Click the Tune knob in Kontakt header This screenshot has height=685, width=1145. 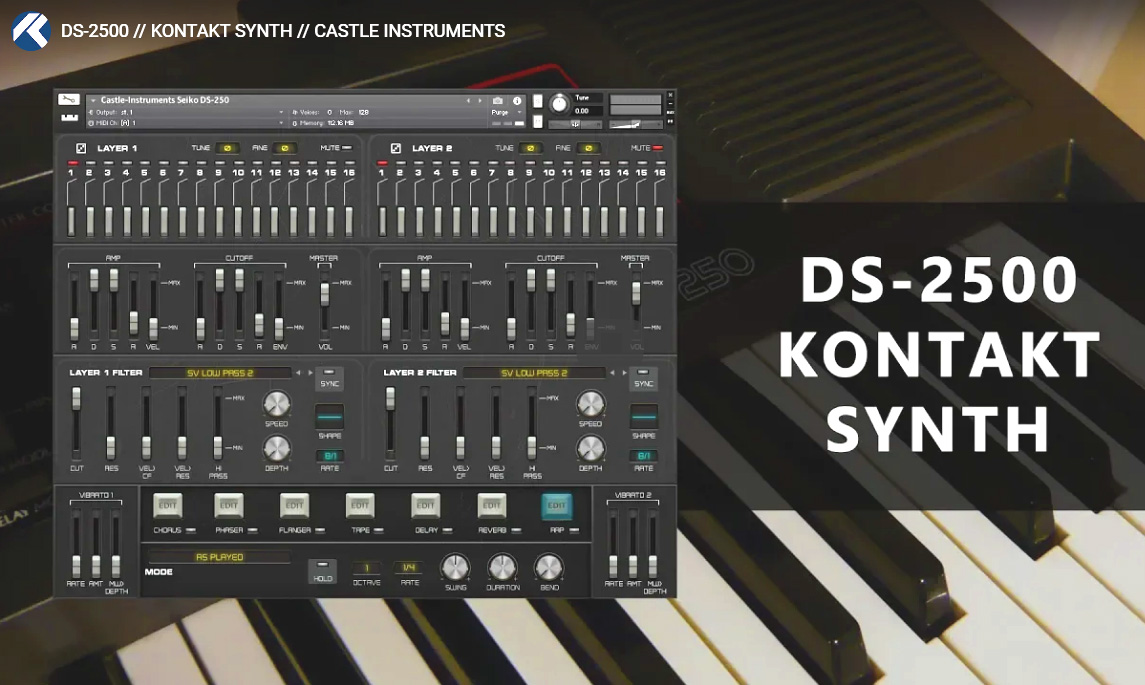coord(559,104)
